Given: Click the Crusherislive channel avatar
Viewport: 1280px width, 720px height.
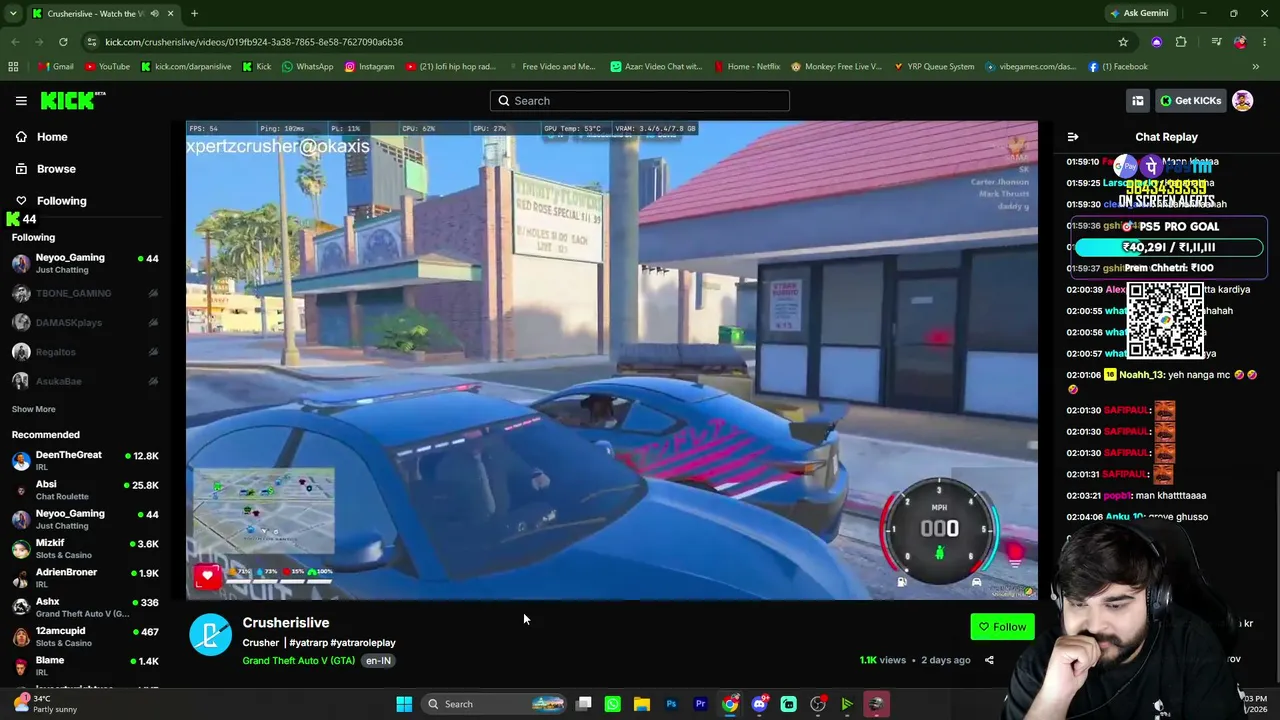Looking at the screenshot, I should (210, 635).
